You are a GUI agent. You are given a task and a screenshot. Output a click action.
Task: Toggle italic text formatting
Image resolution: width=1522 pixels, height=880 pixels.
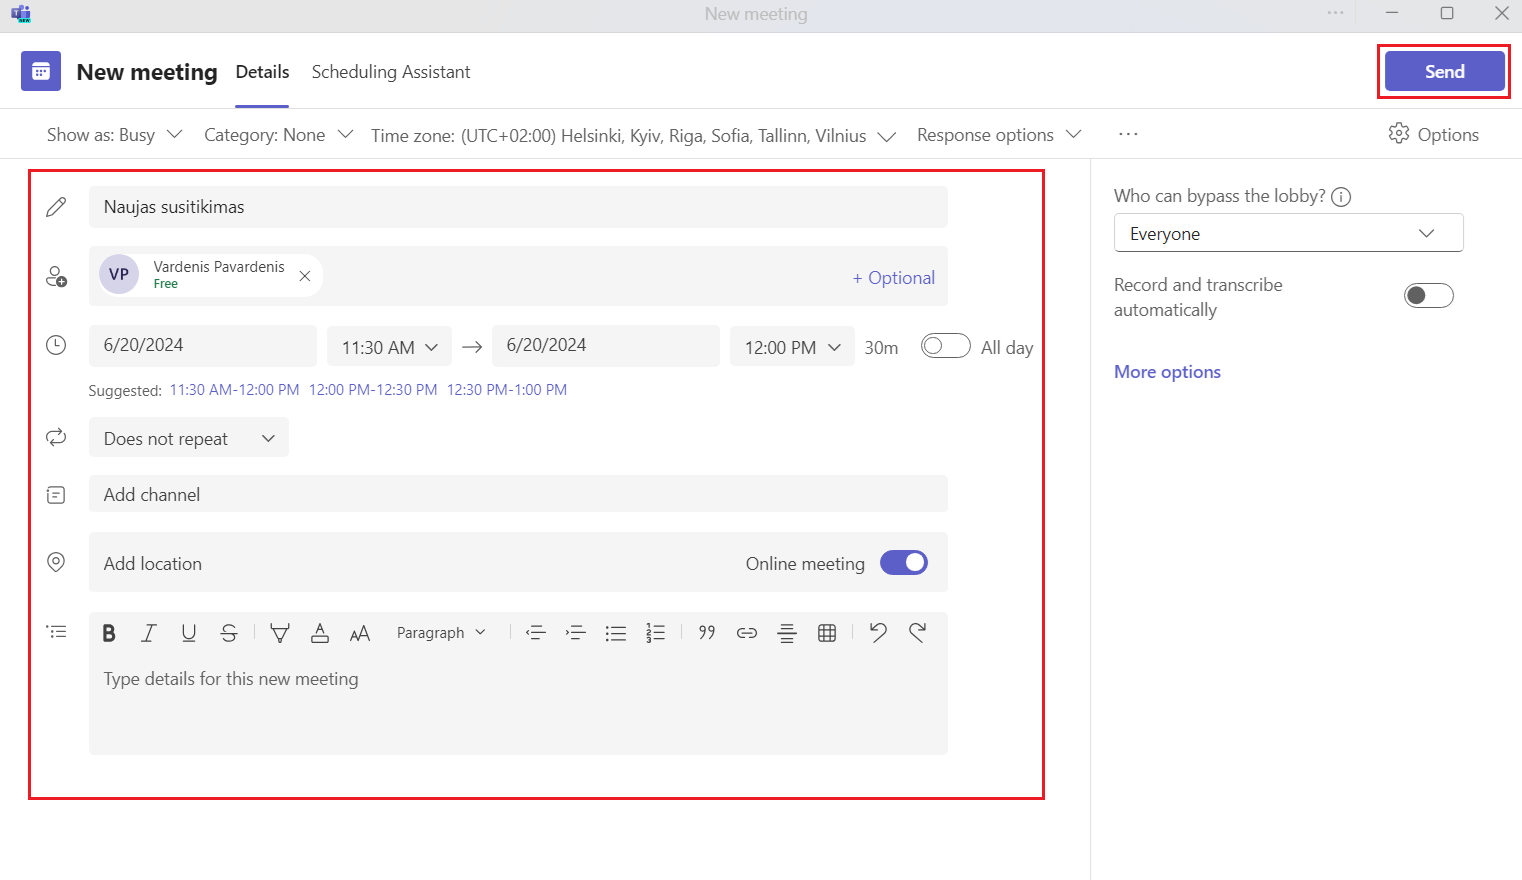tap(149, 633)
